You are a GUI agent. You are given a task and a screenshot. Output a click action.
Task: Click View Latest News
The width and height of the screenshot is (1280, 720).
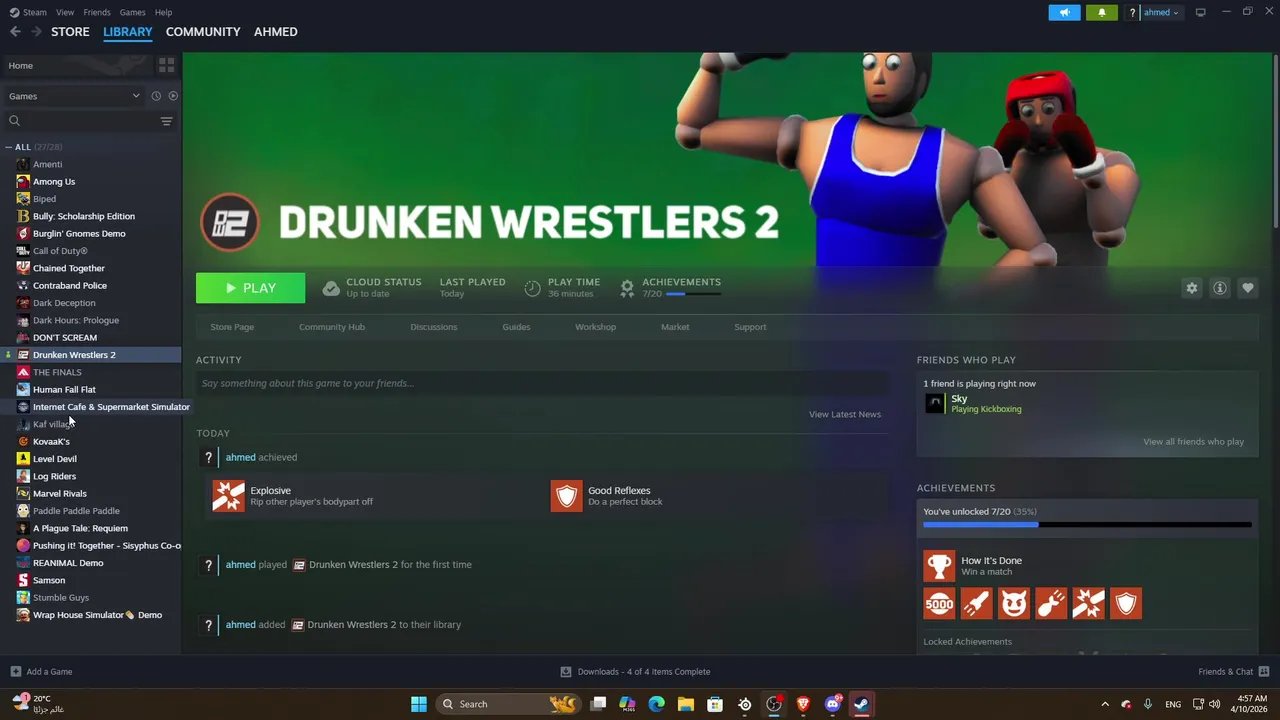tap(845, 414)
